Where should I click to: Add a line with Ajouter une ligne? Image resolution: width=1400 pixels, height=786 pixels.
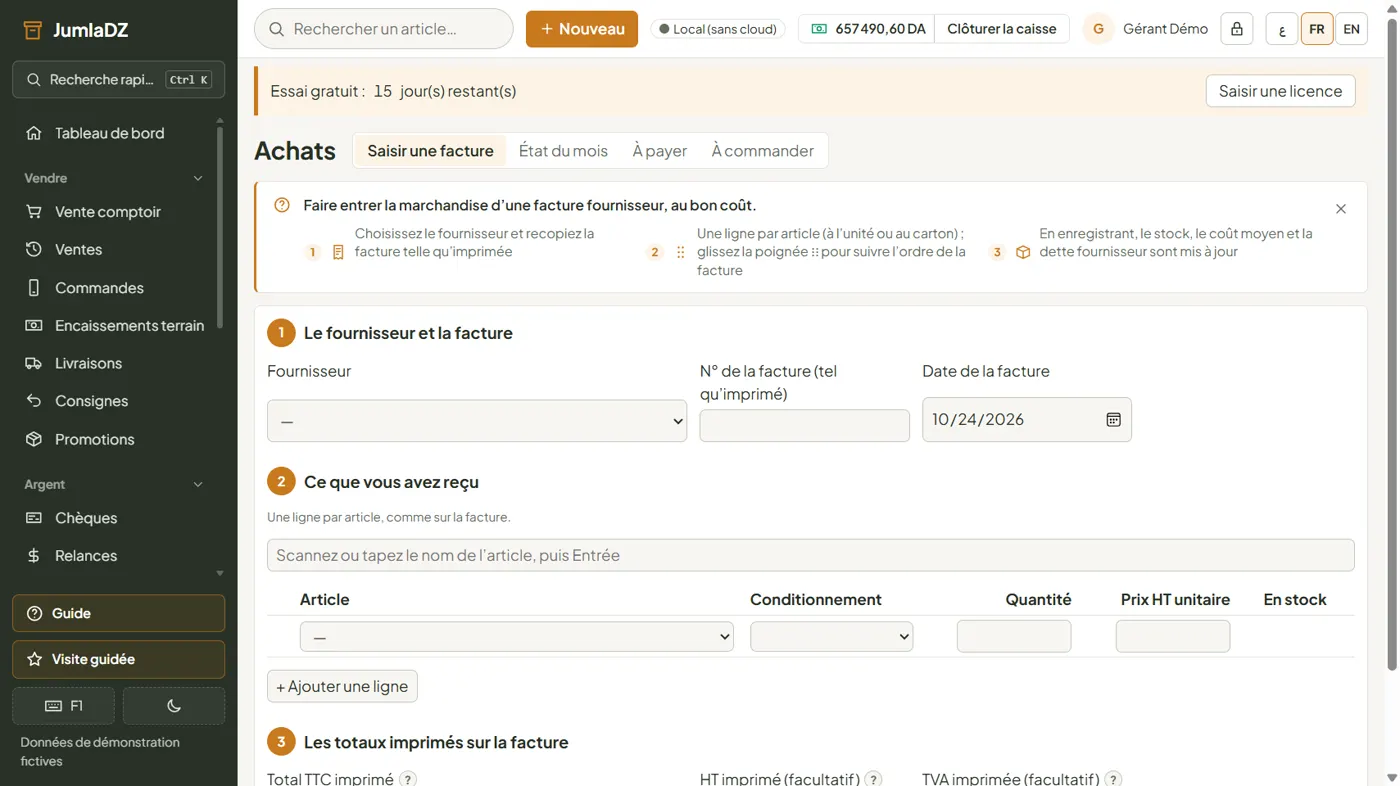[342, 687]
